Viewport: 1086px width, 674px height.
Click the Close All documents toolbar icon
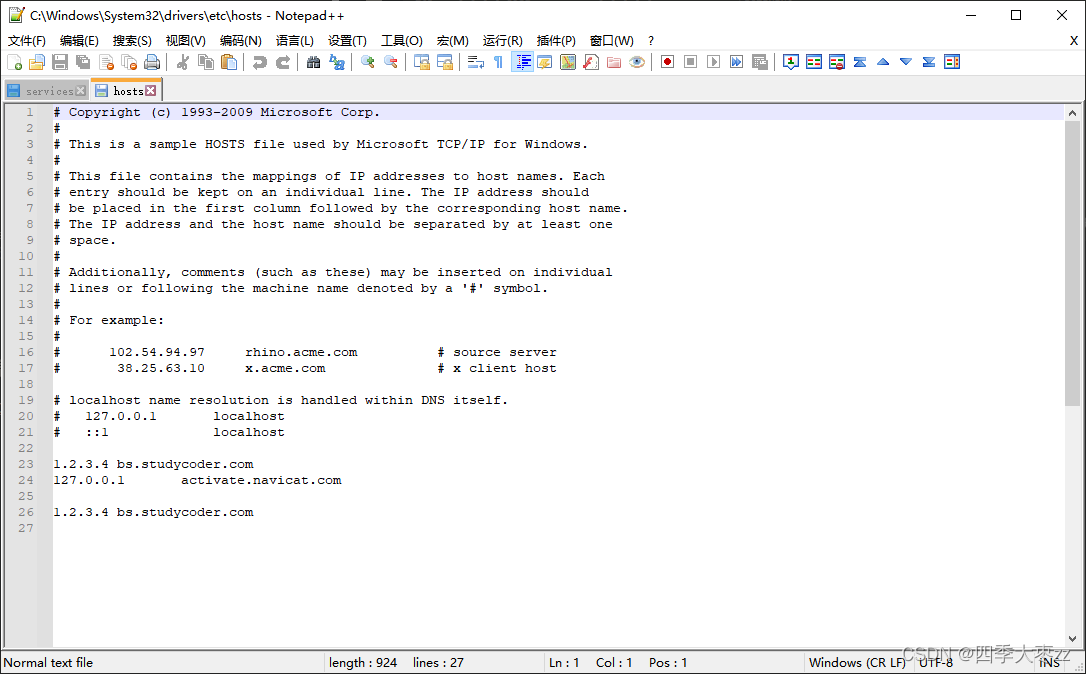pos(129,62)
